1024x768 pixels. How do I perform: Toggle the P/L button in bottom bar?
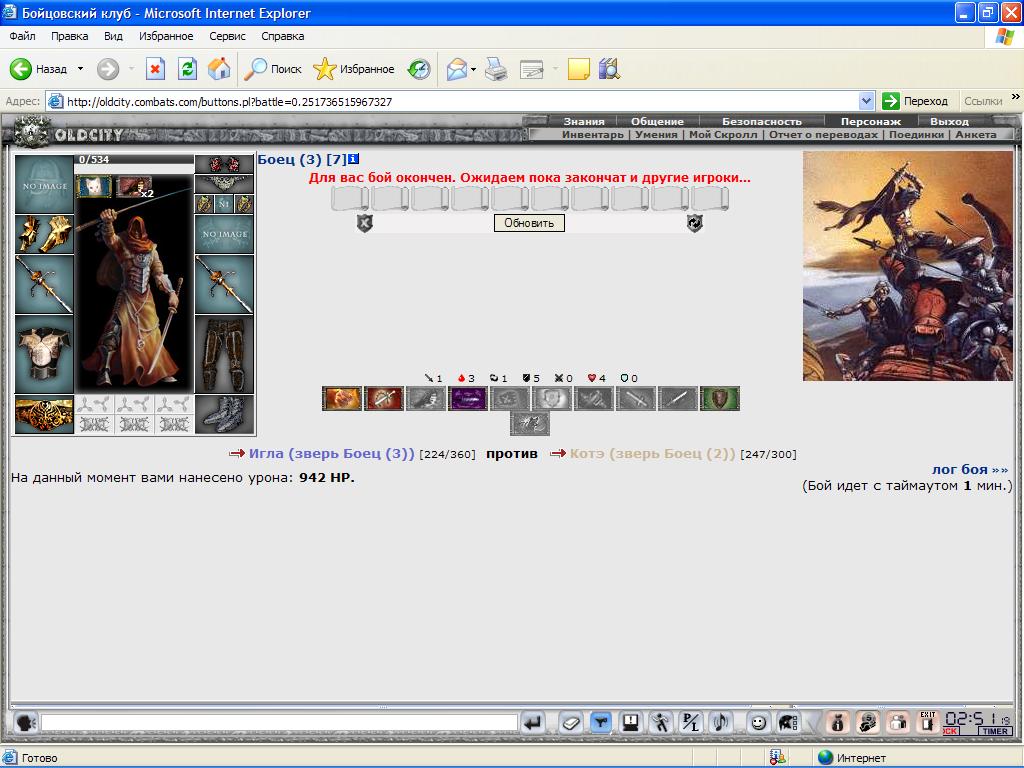tap(691, 723)
